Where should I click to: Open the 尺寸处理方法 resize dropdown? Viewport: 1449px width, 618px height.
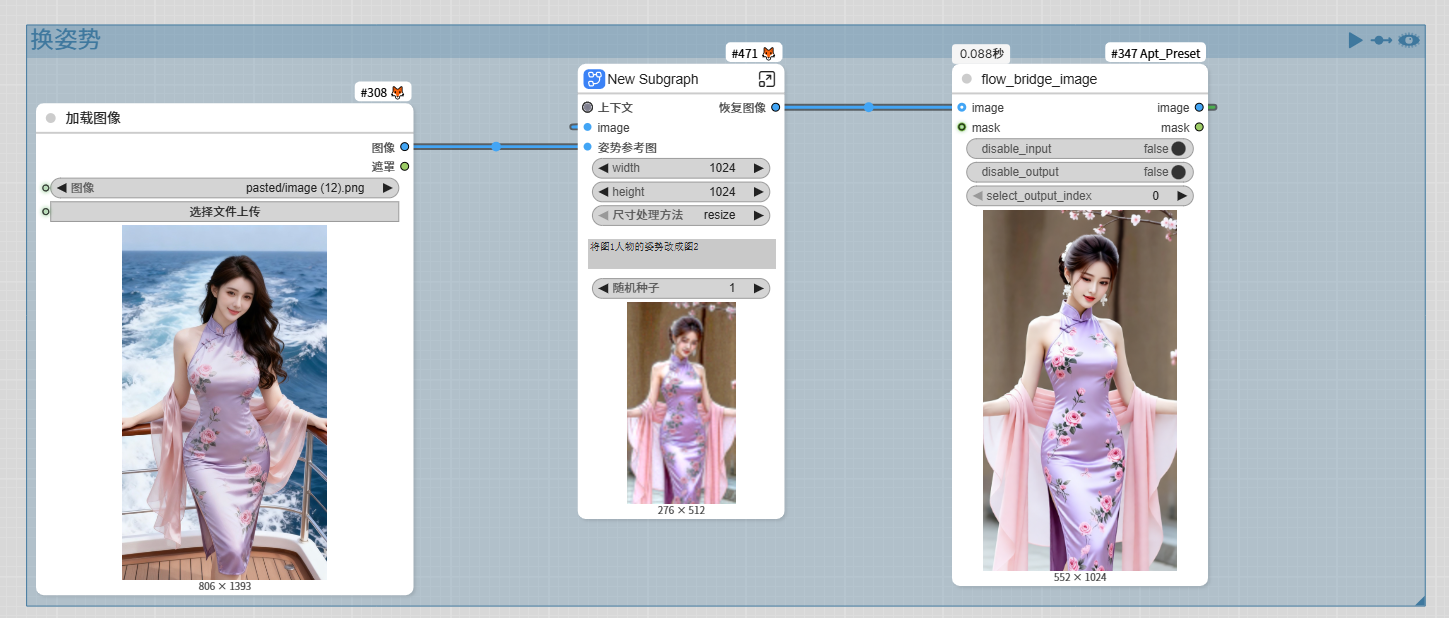pyautogui.click(x=681, y=215)
